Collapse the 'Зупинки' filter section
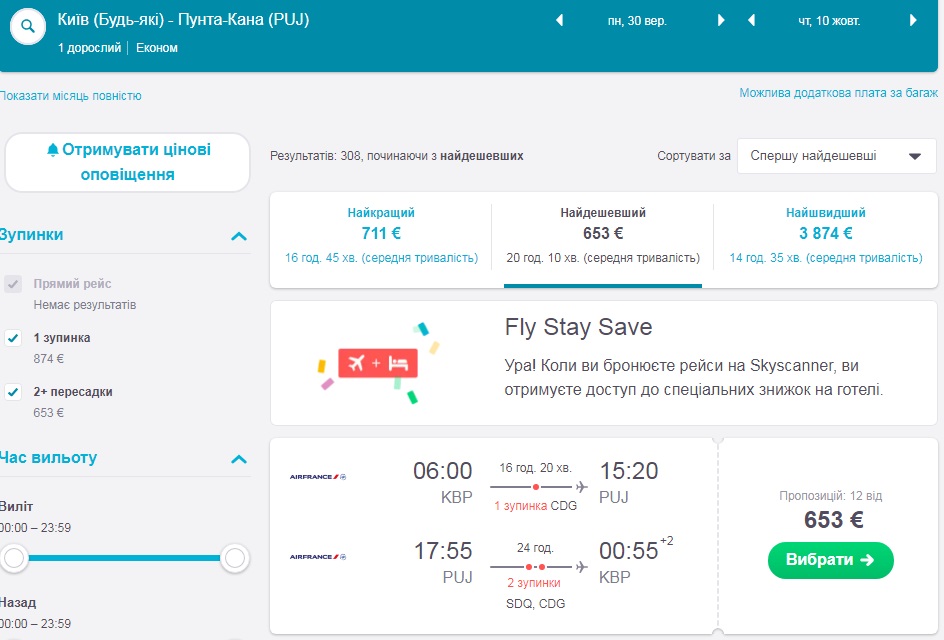This screenshot has width=944, height=640. [x=238, y=236]
